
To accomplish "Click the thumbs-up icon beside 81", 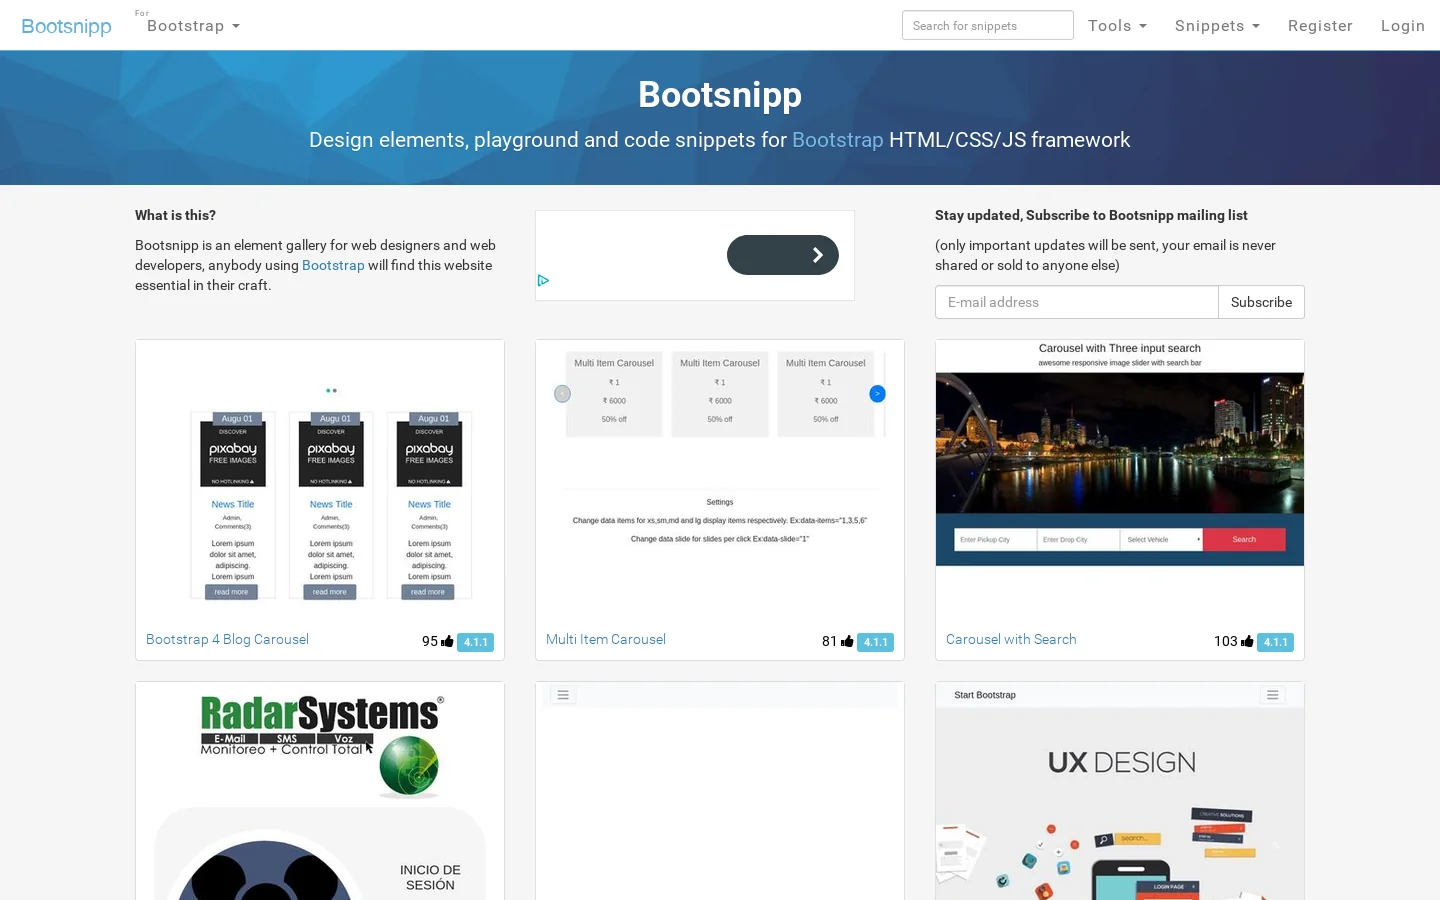I will (x=847, y=641).
